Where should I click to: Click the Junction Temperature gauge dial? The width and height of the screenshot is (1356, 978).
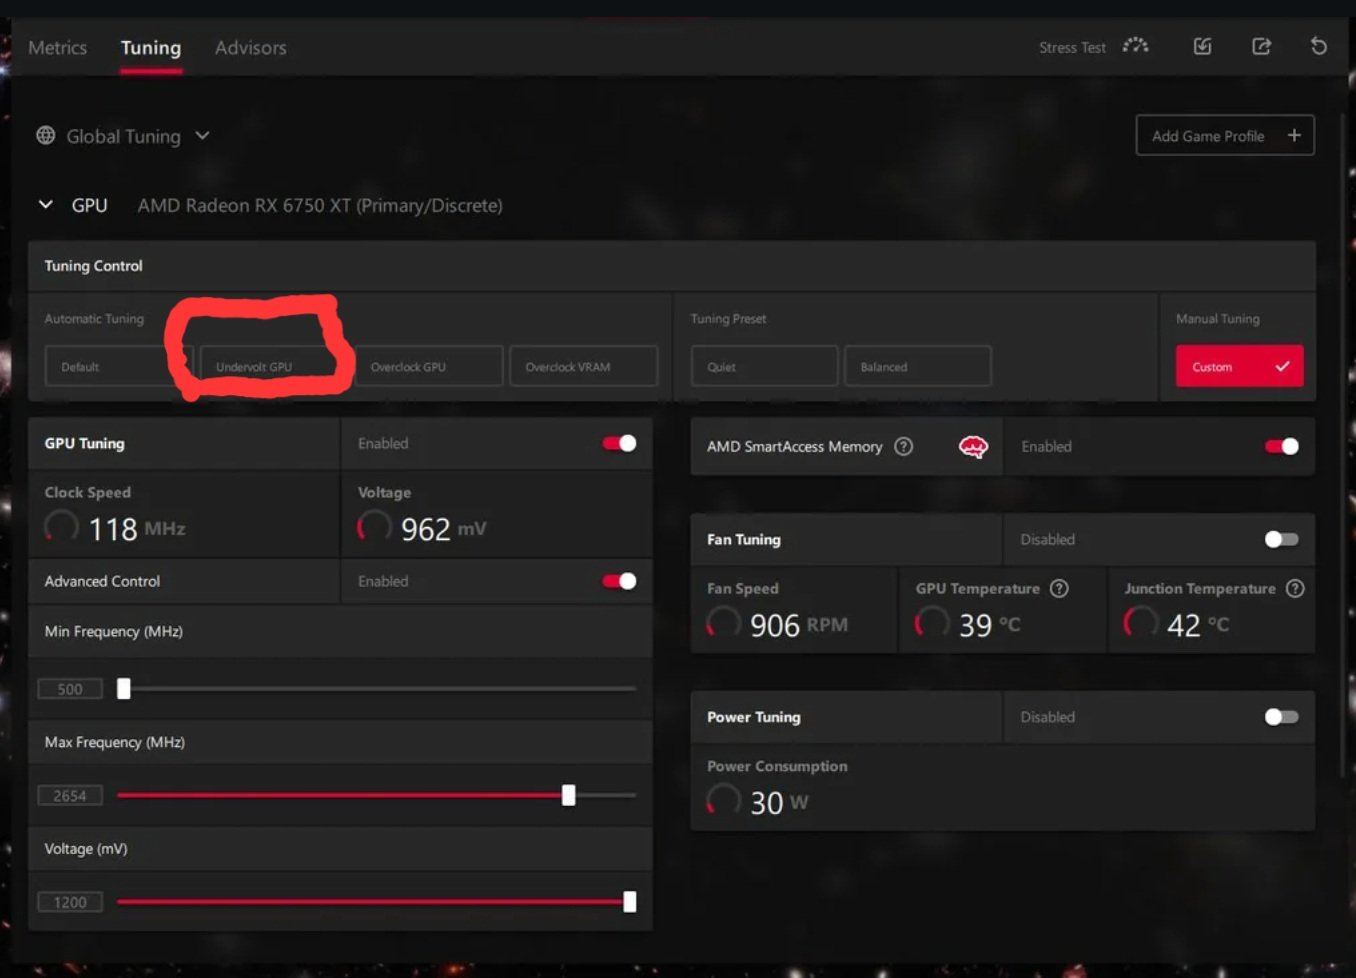(1140, 623)
